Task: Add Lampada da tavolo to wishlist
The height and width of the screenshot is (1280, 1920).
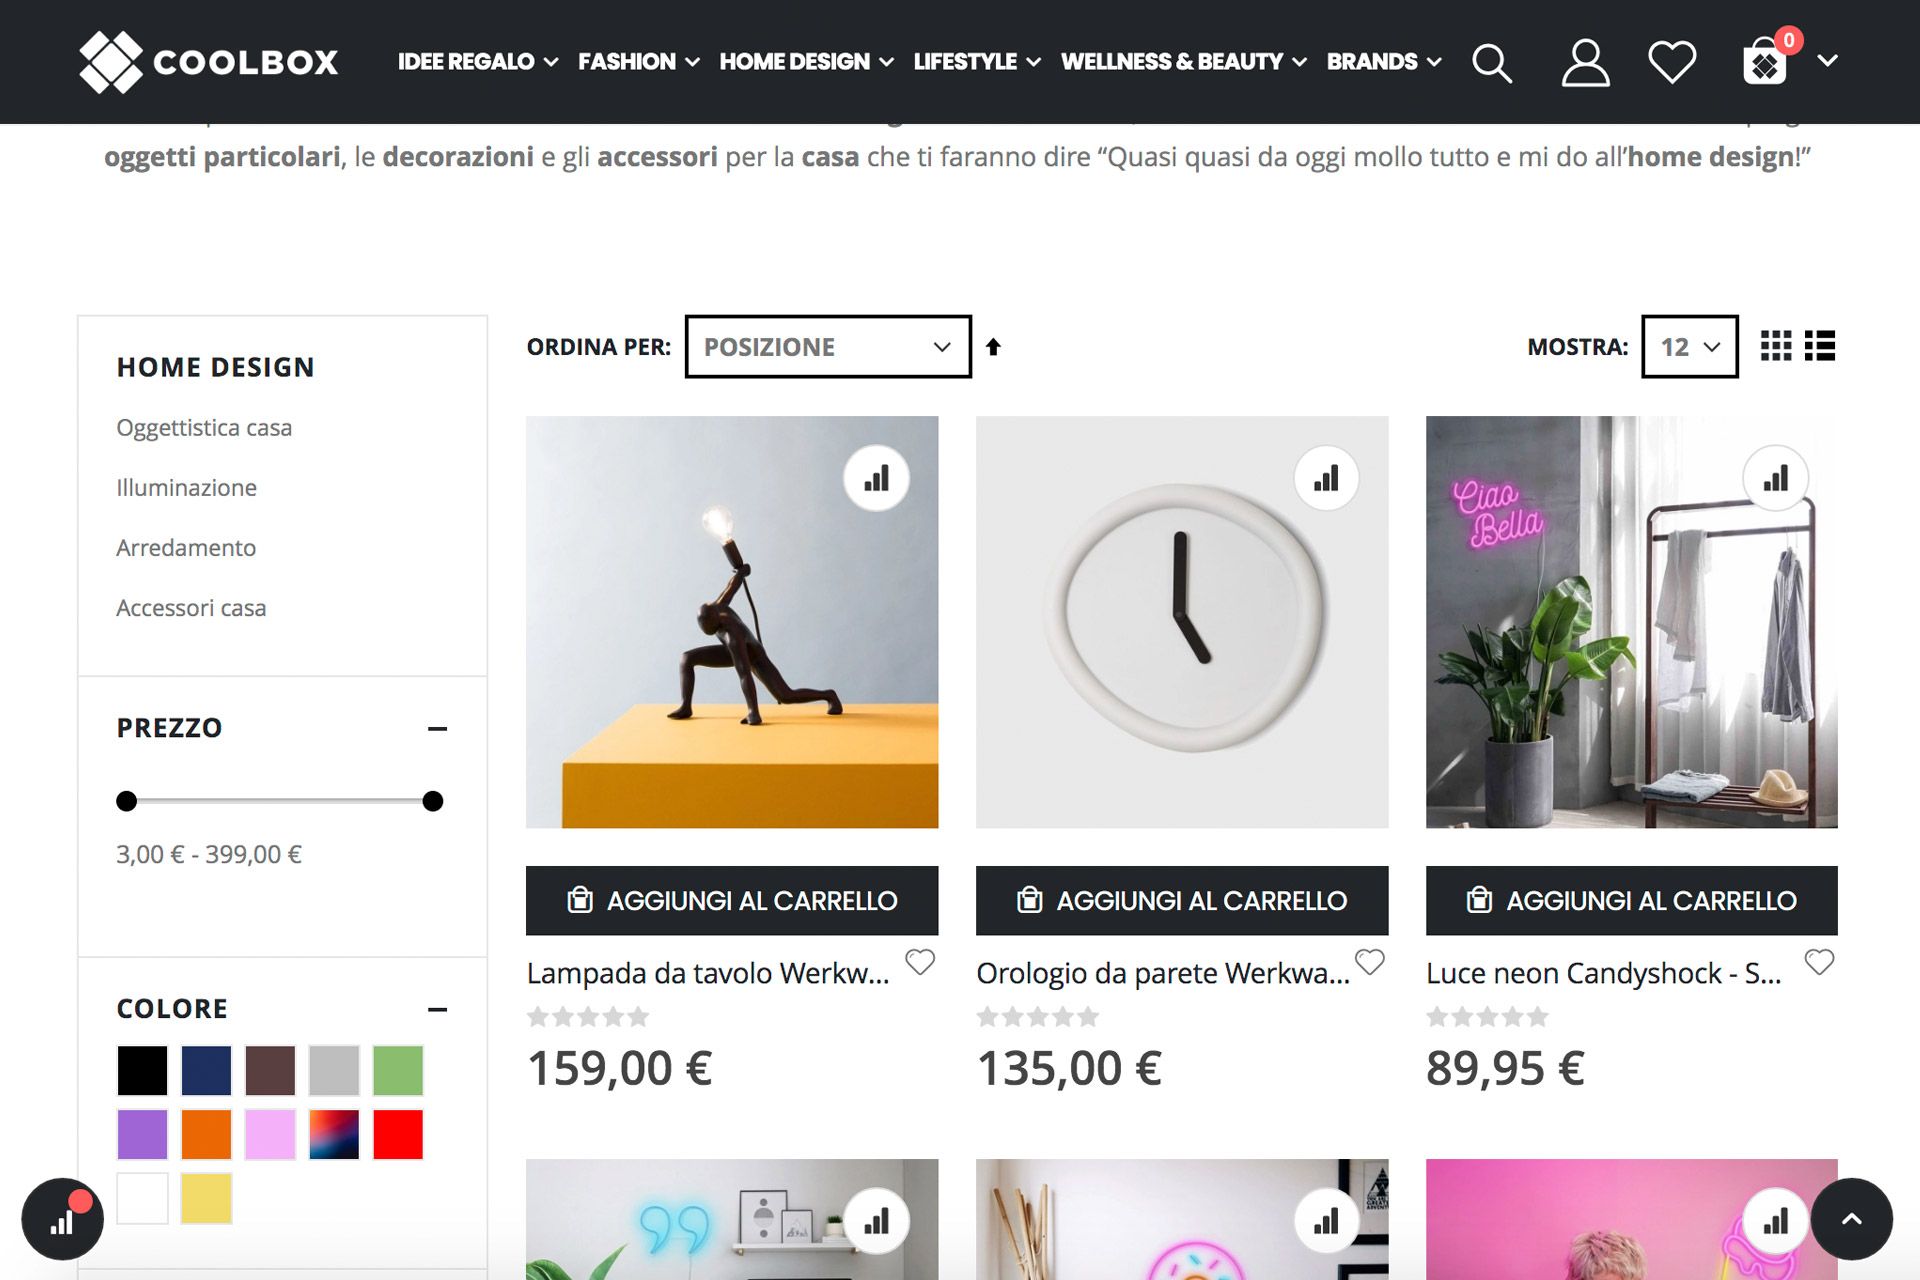Action: [x=920, y=962]
